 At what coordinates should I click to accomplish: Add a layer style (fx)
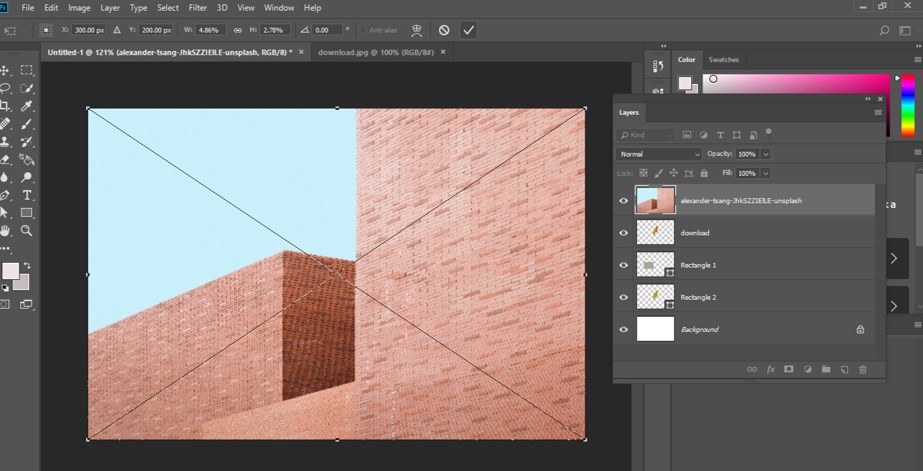[x=771, y=369]
